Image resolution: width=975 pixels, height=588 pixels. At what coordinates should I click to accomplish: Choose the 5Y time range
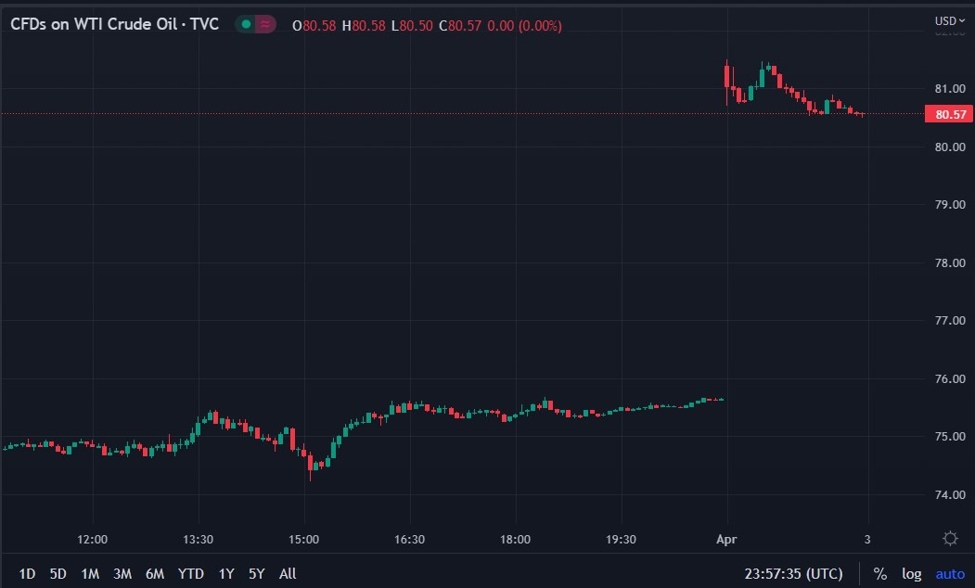point(256,574)
